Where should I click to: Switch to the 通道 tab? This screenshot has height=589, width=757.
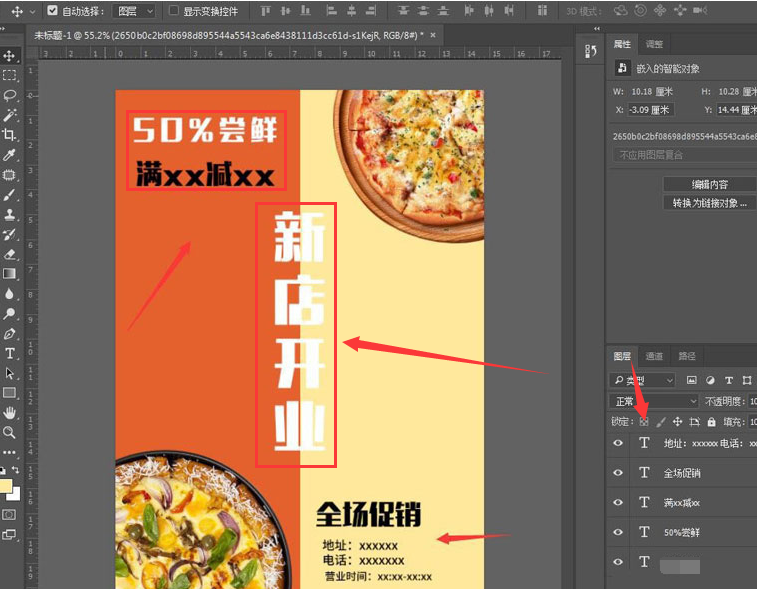coord(654,356)
